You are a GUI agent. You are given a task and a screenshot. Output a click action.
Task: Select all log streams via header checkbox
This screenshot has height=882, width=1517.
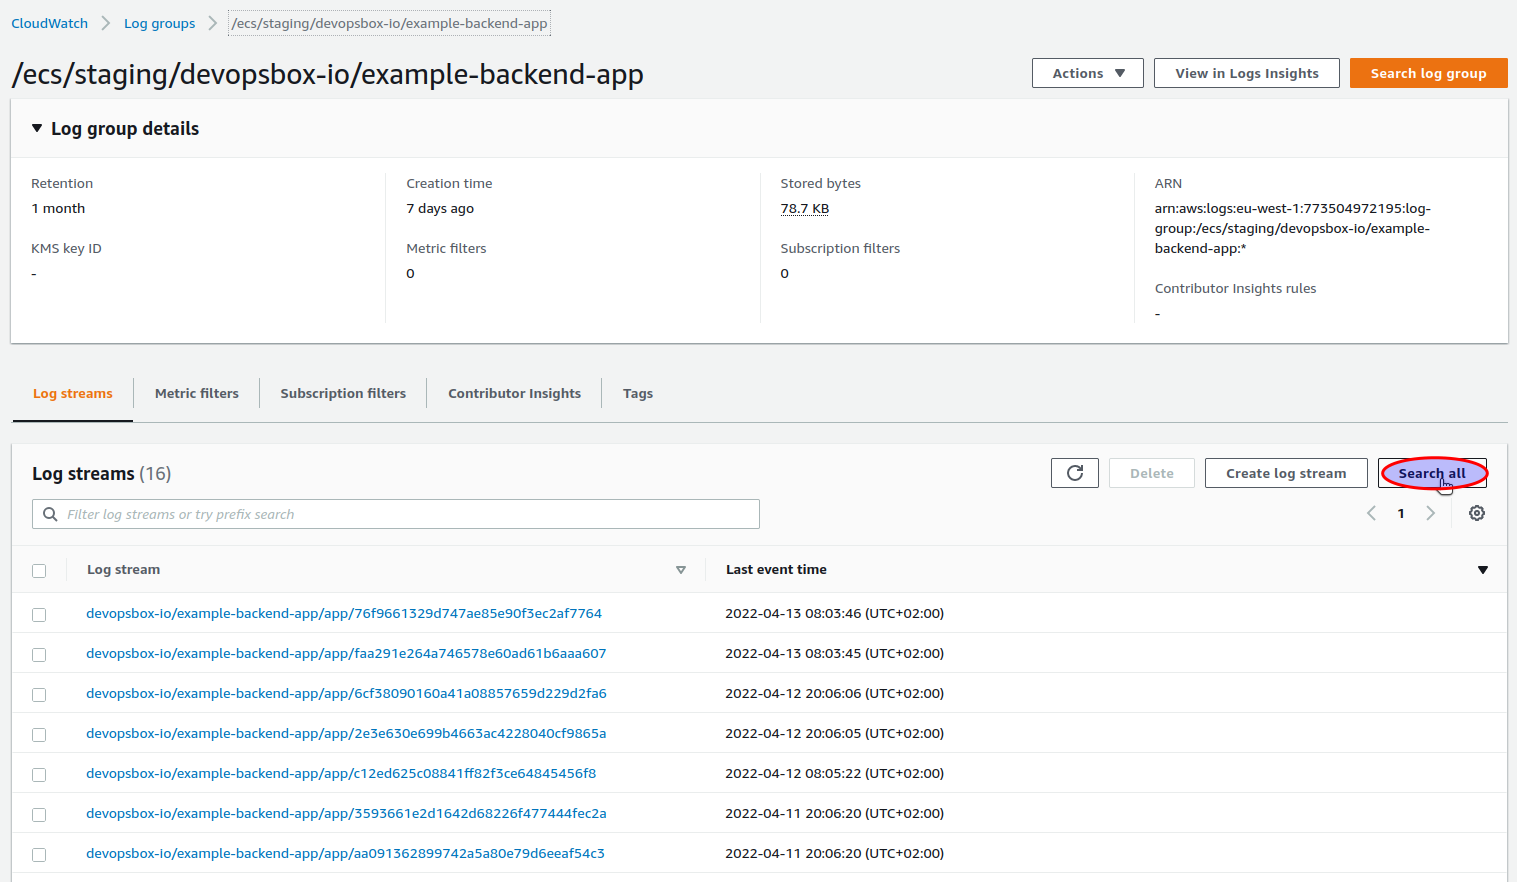[39, 570]
